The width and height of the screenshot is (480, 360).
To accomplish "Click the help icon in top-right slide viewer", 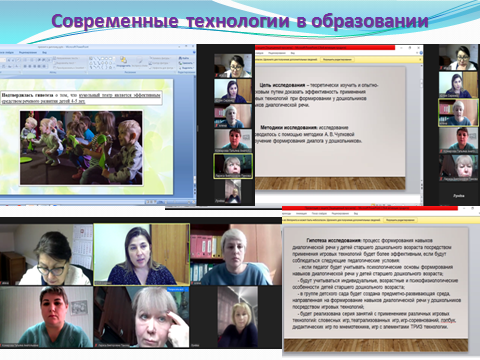I will pyautogui.click(x=420, y=53).
